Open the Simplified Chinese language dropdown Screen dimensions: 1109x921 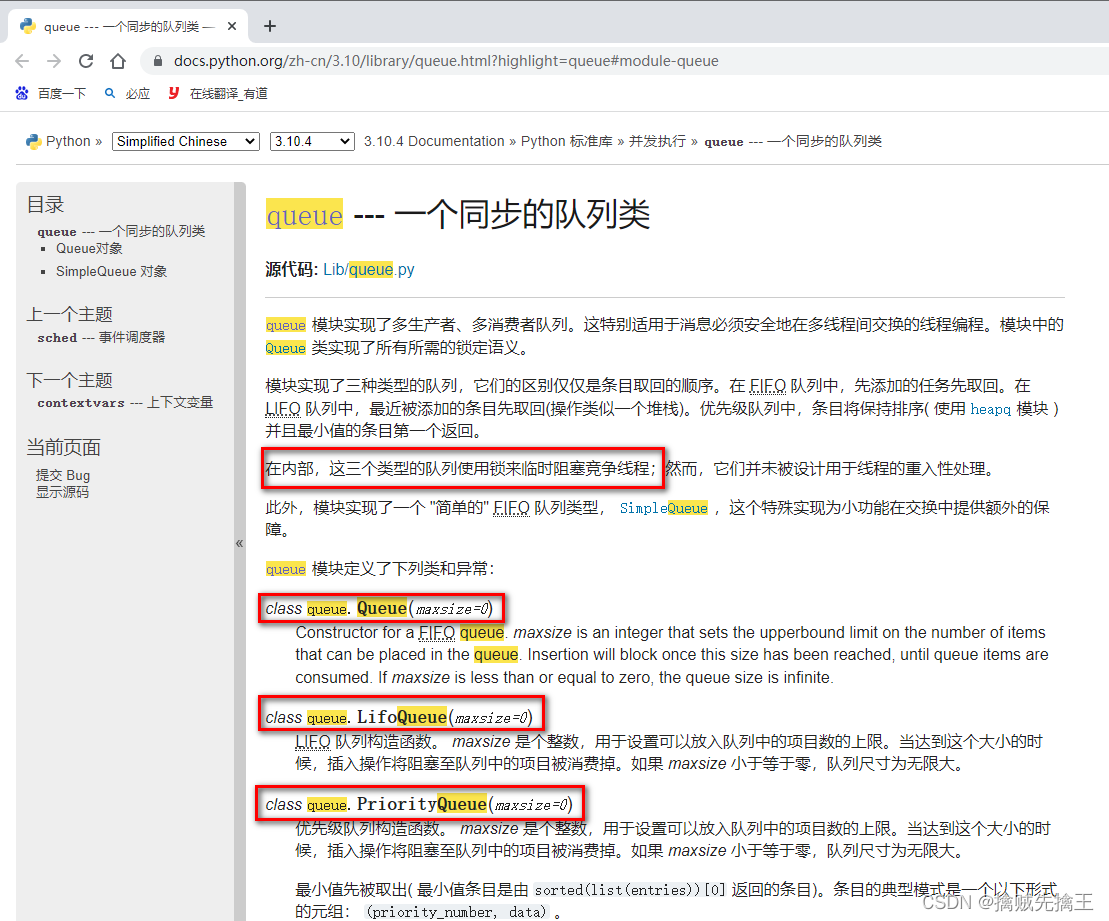pos(185,141)
